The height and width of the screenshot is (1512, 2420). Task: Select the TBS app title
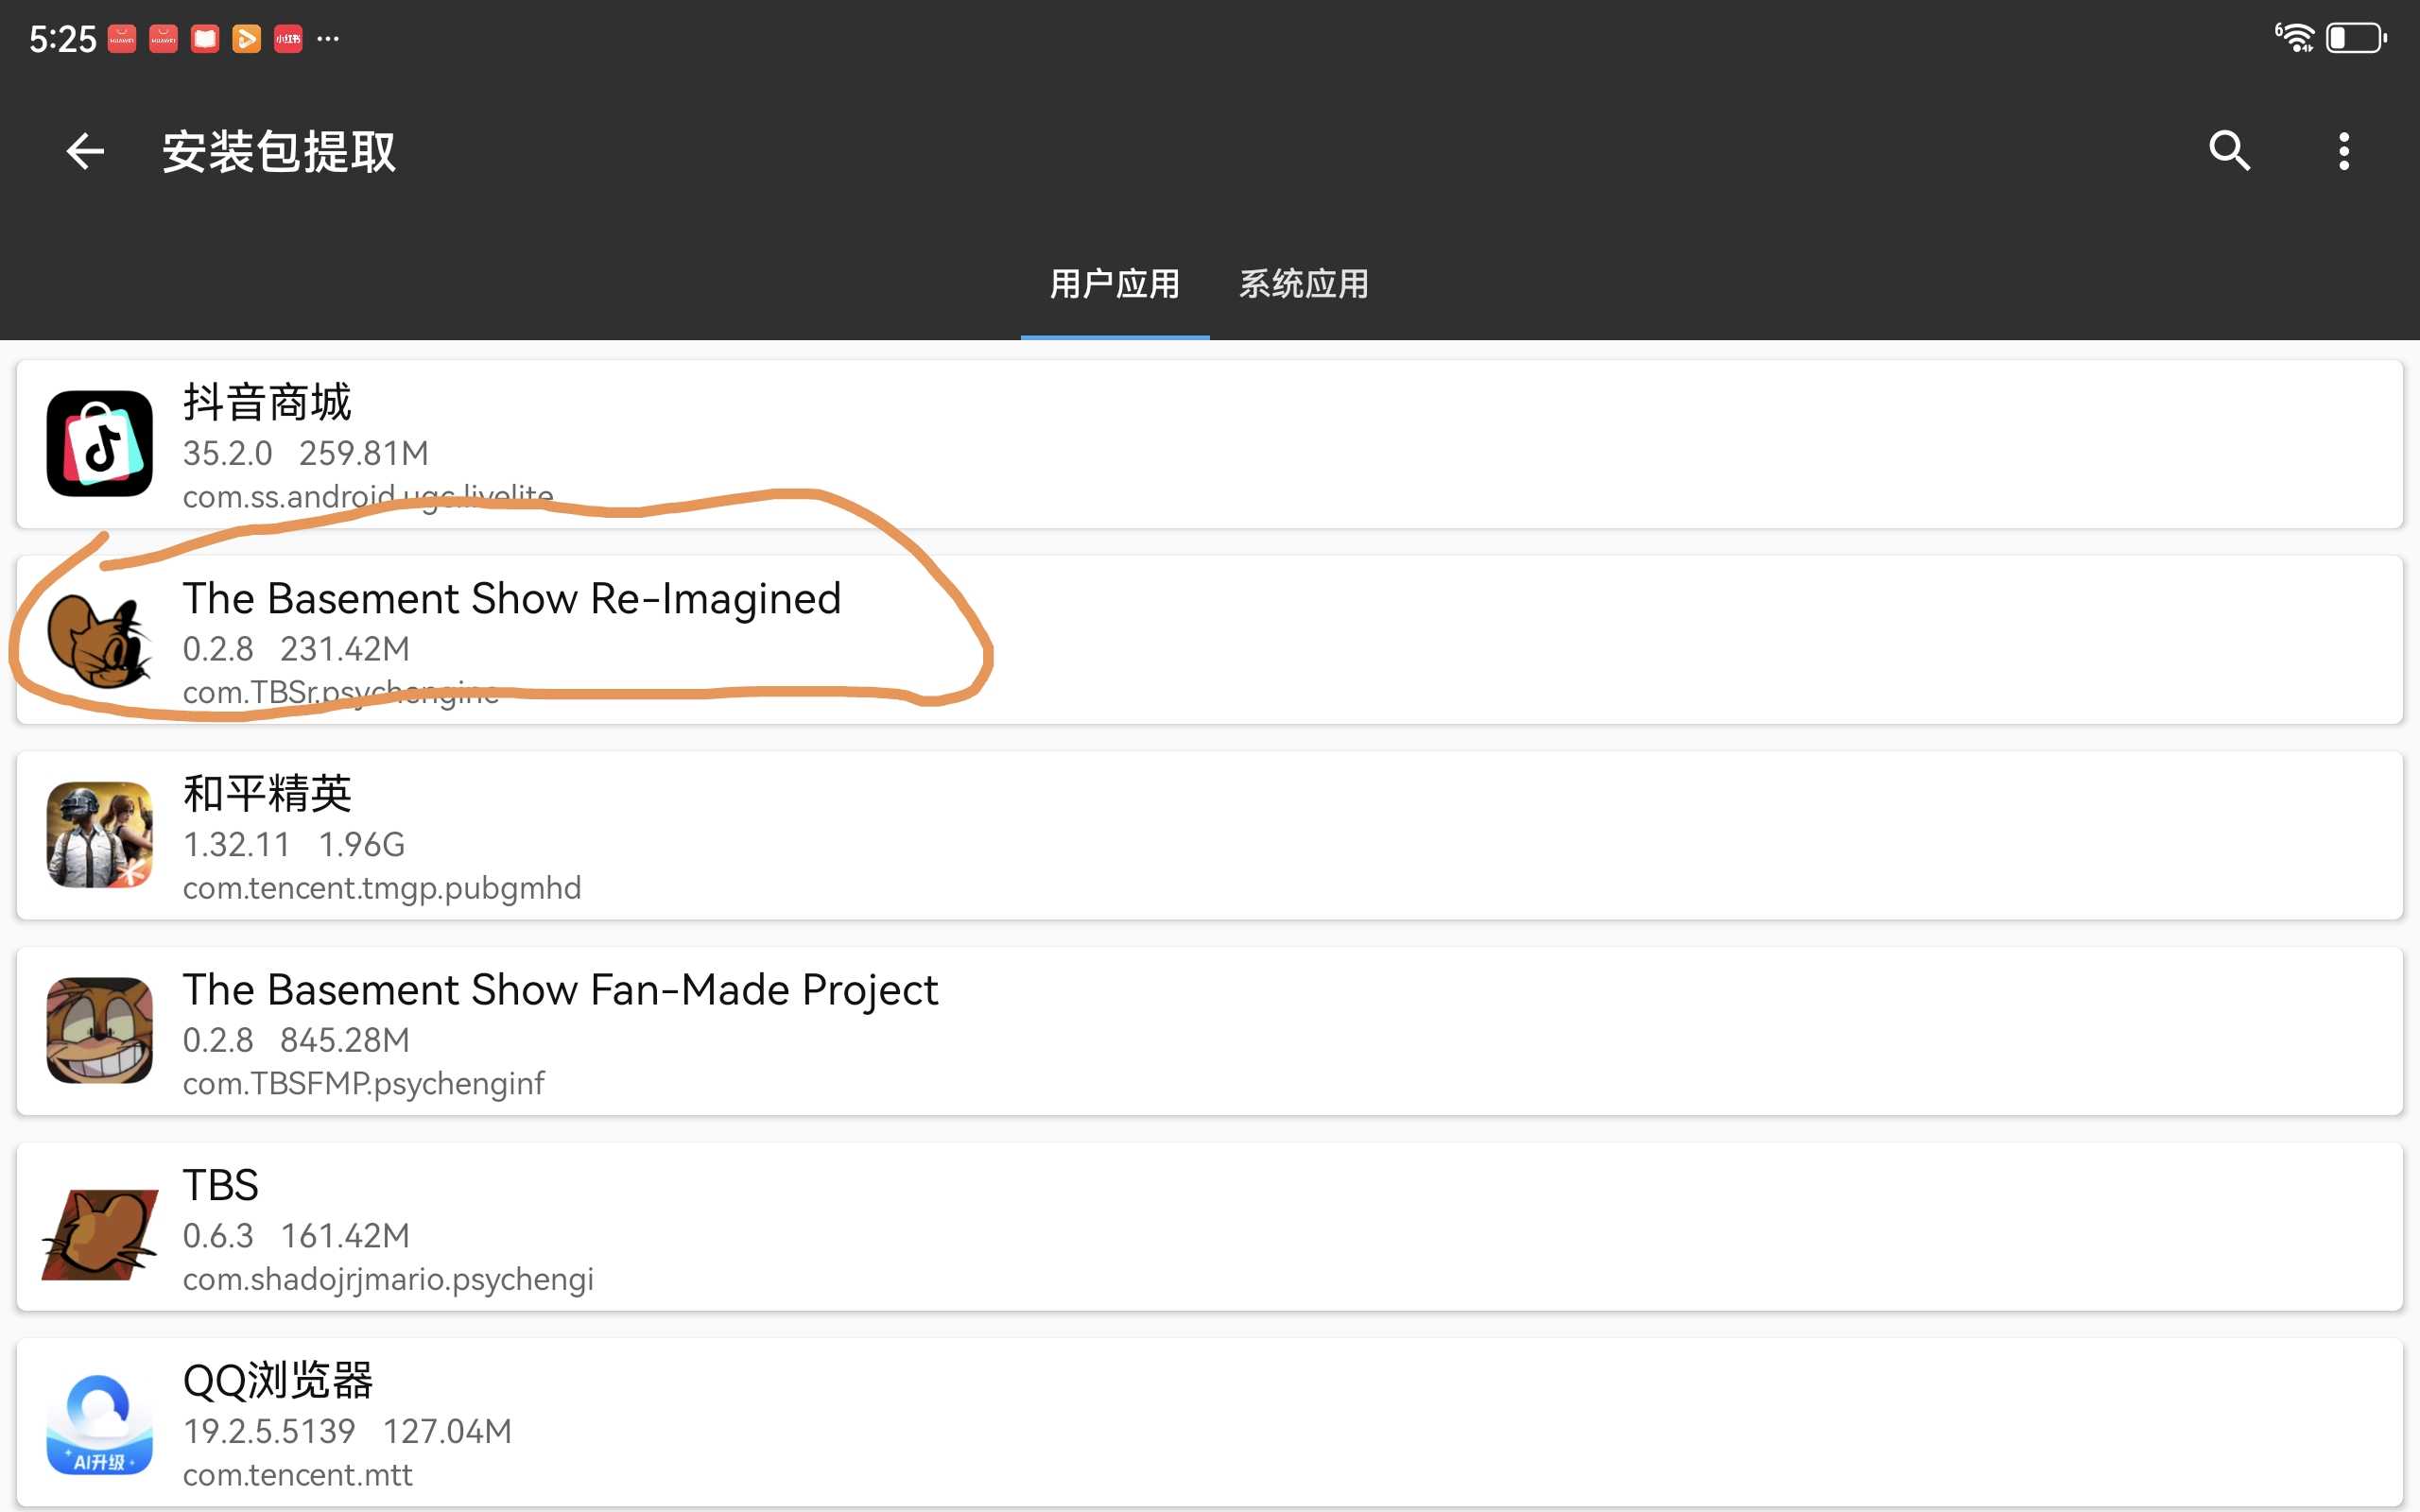(220, 1185)
